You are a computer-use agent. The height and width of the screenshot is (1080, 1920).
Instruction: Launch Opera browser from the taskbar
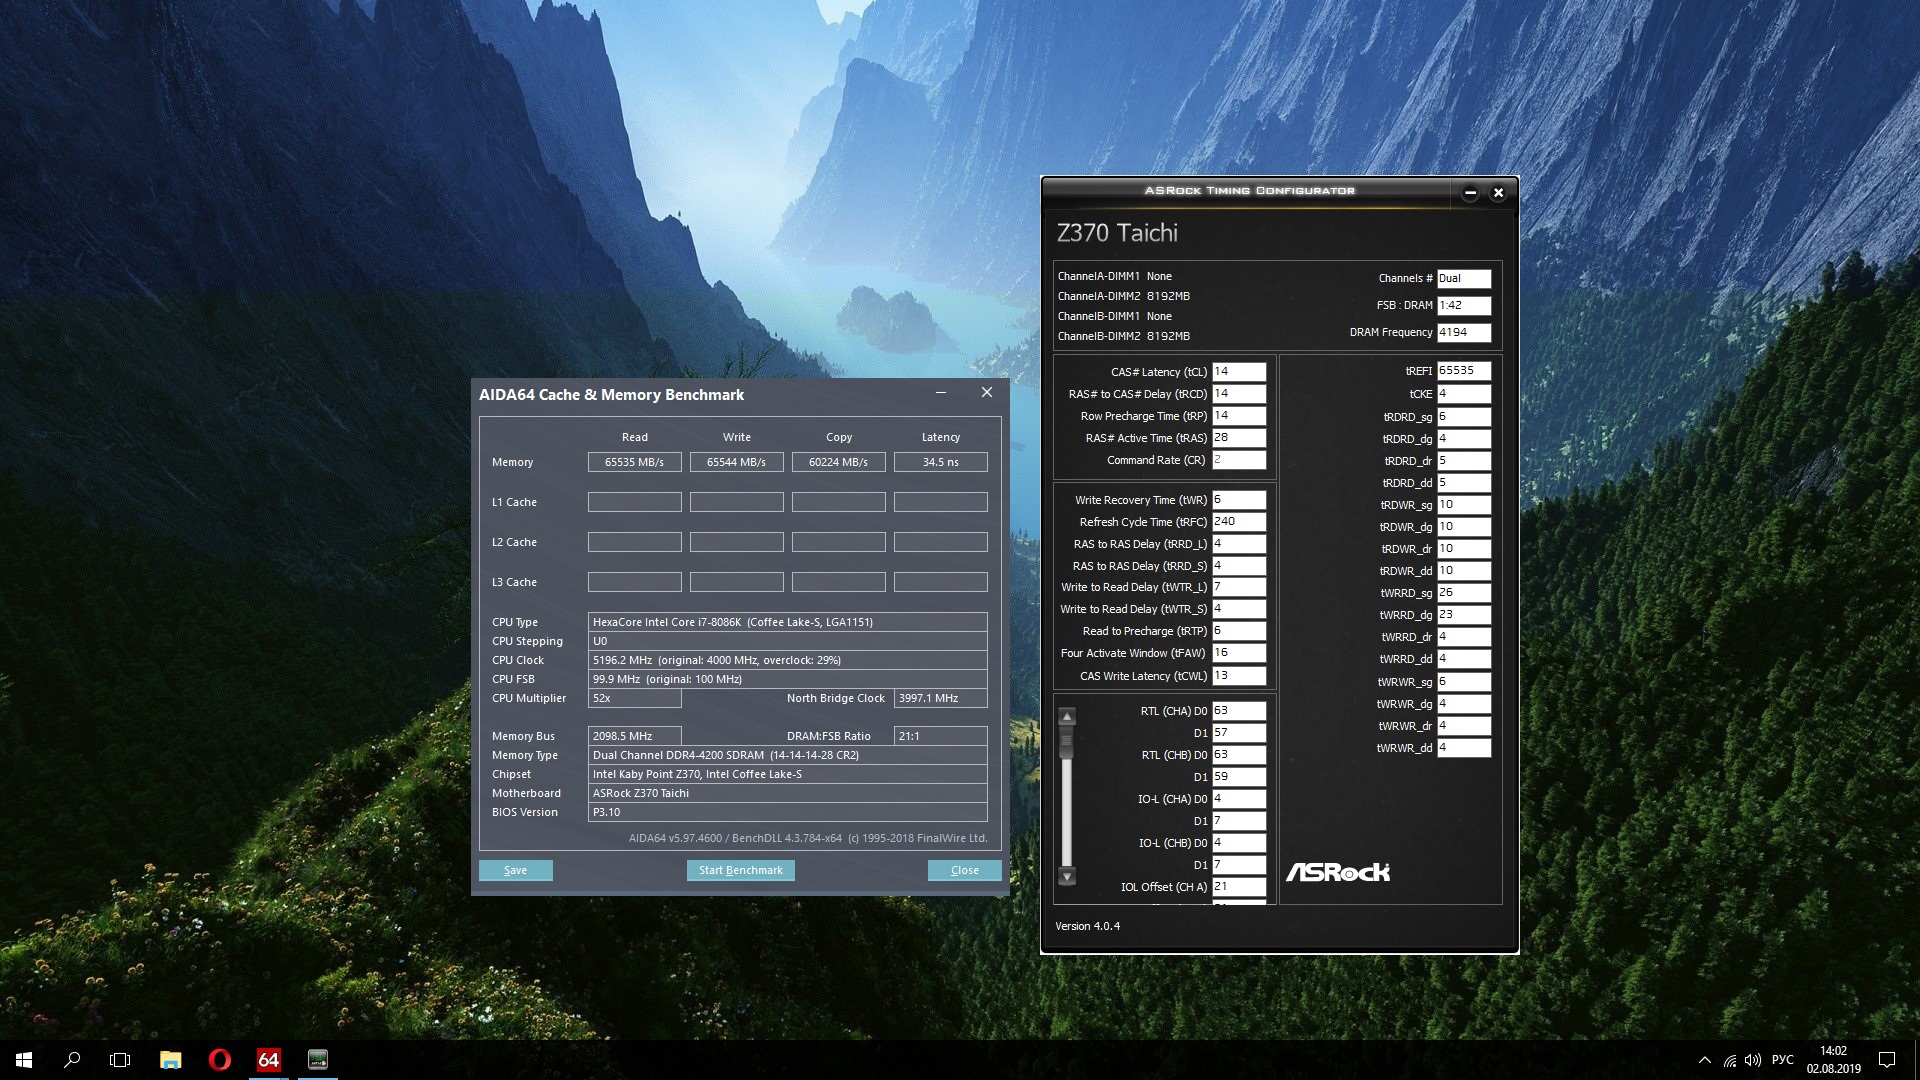(219, 1059)
